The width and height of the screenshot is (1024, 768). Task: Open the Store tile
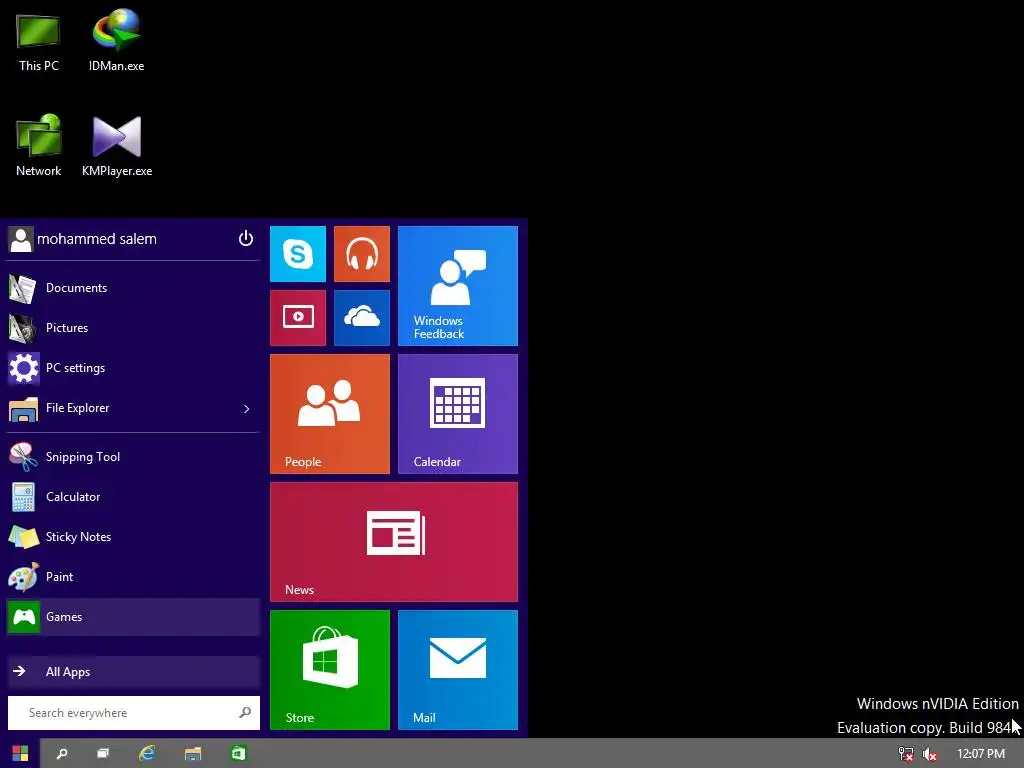click(330, 670)
